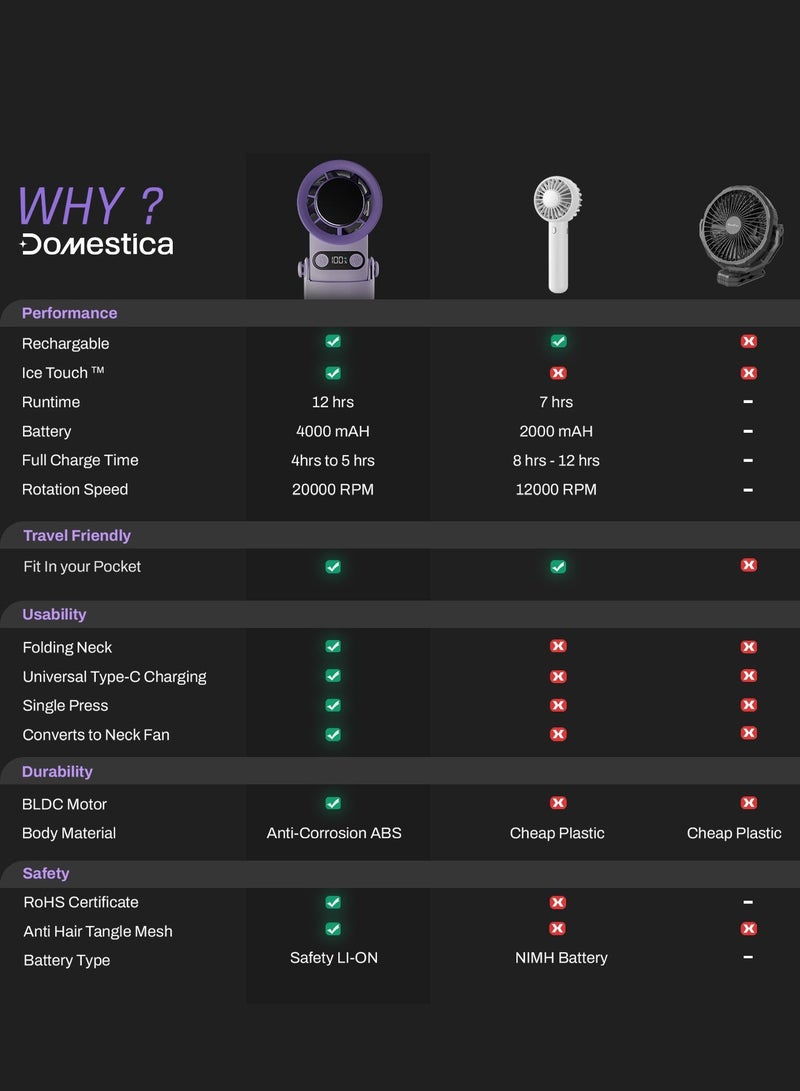Click the white fan's Folding Neck red X
This screenshot has width=800, height=1091.
[x=558, y=647]
